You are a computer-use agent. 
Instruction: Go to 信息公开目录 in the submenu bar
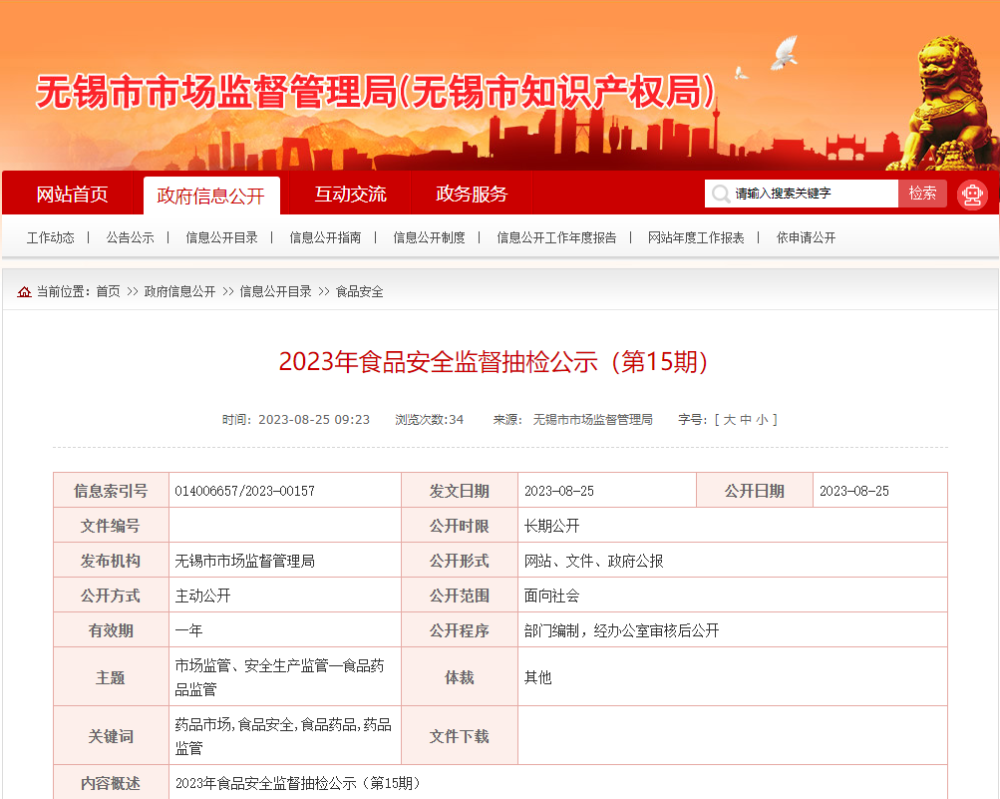tap(221, 238)
